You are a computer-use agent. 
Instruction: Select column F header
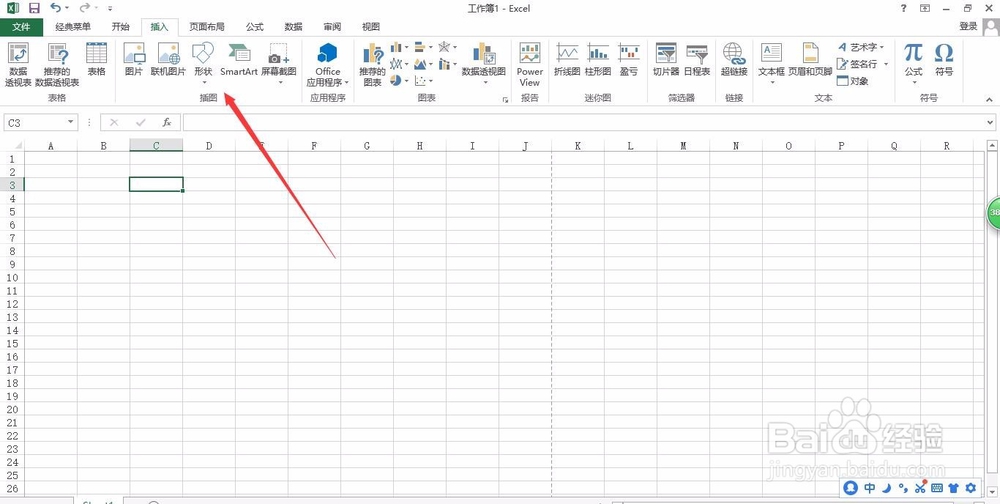click(x=314, y=146)
